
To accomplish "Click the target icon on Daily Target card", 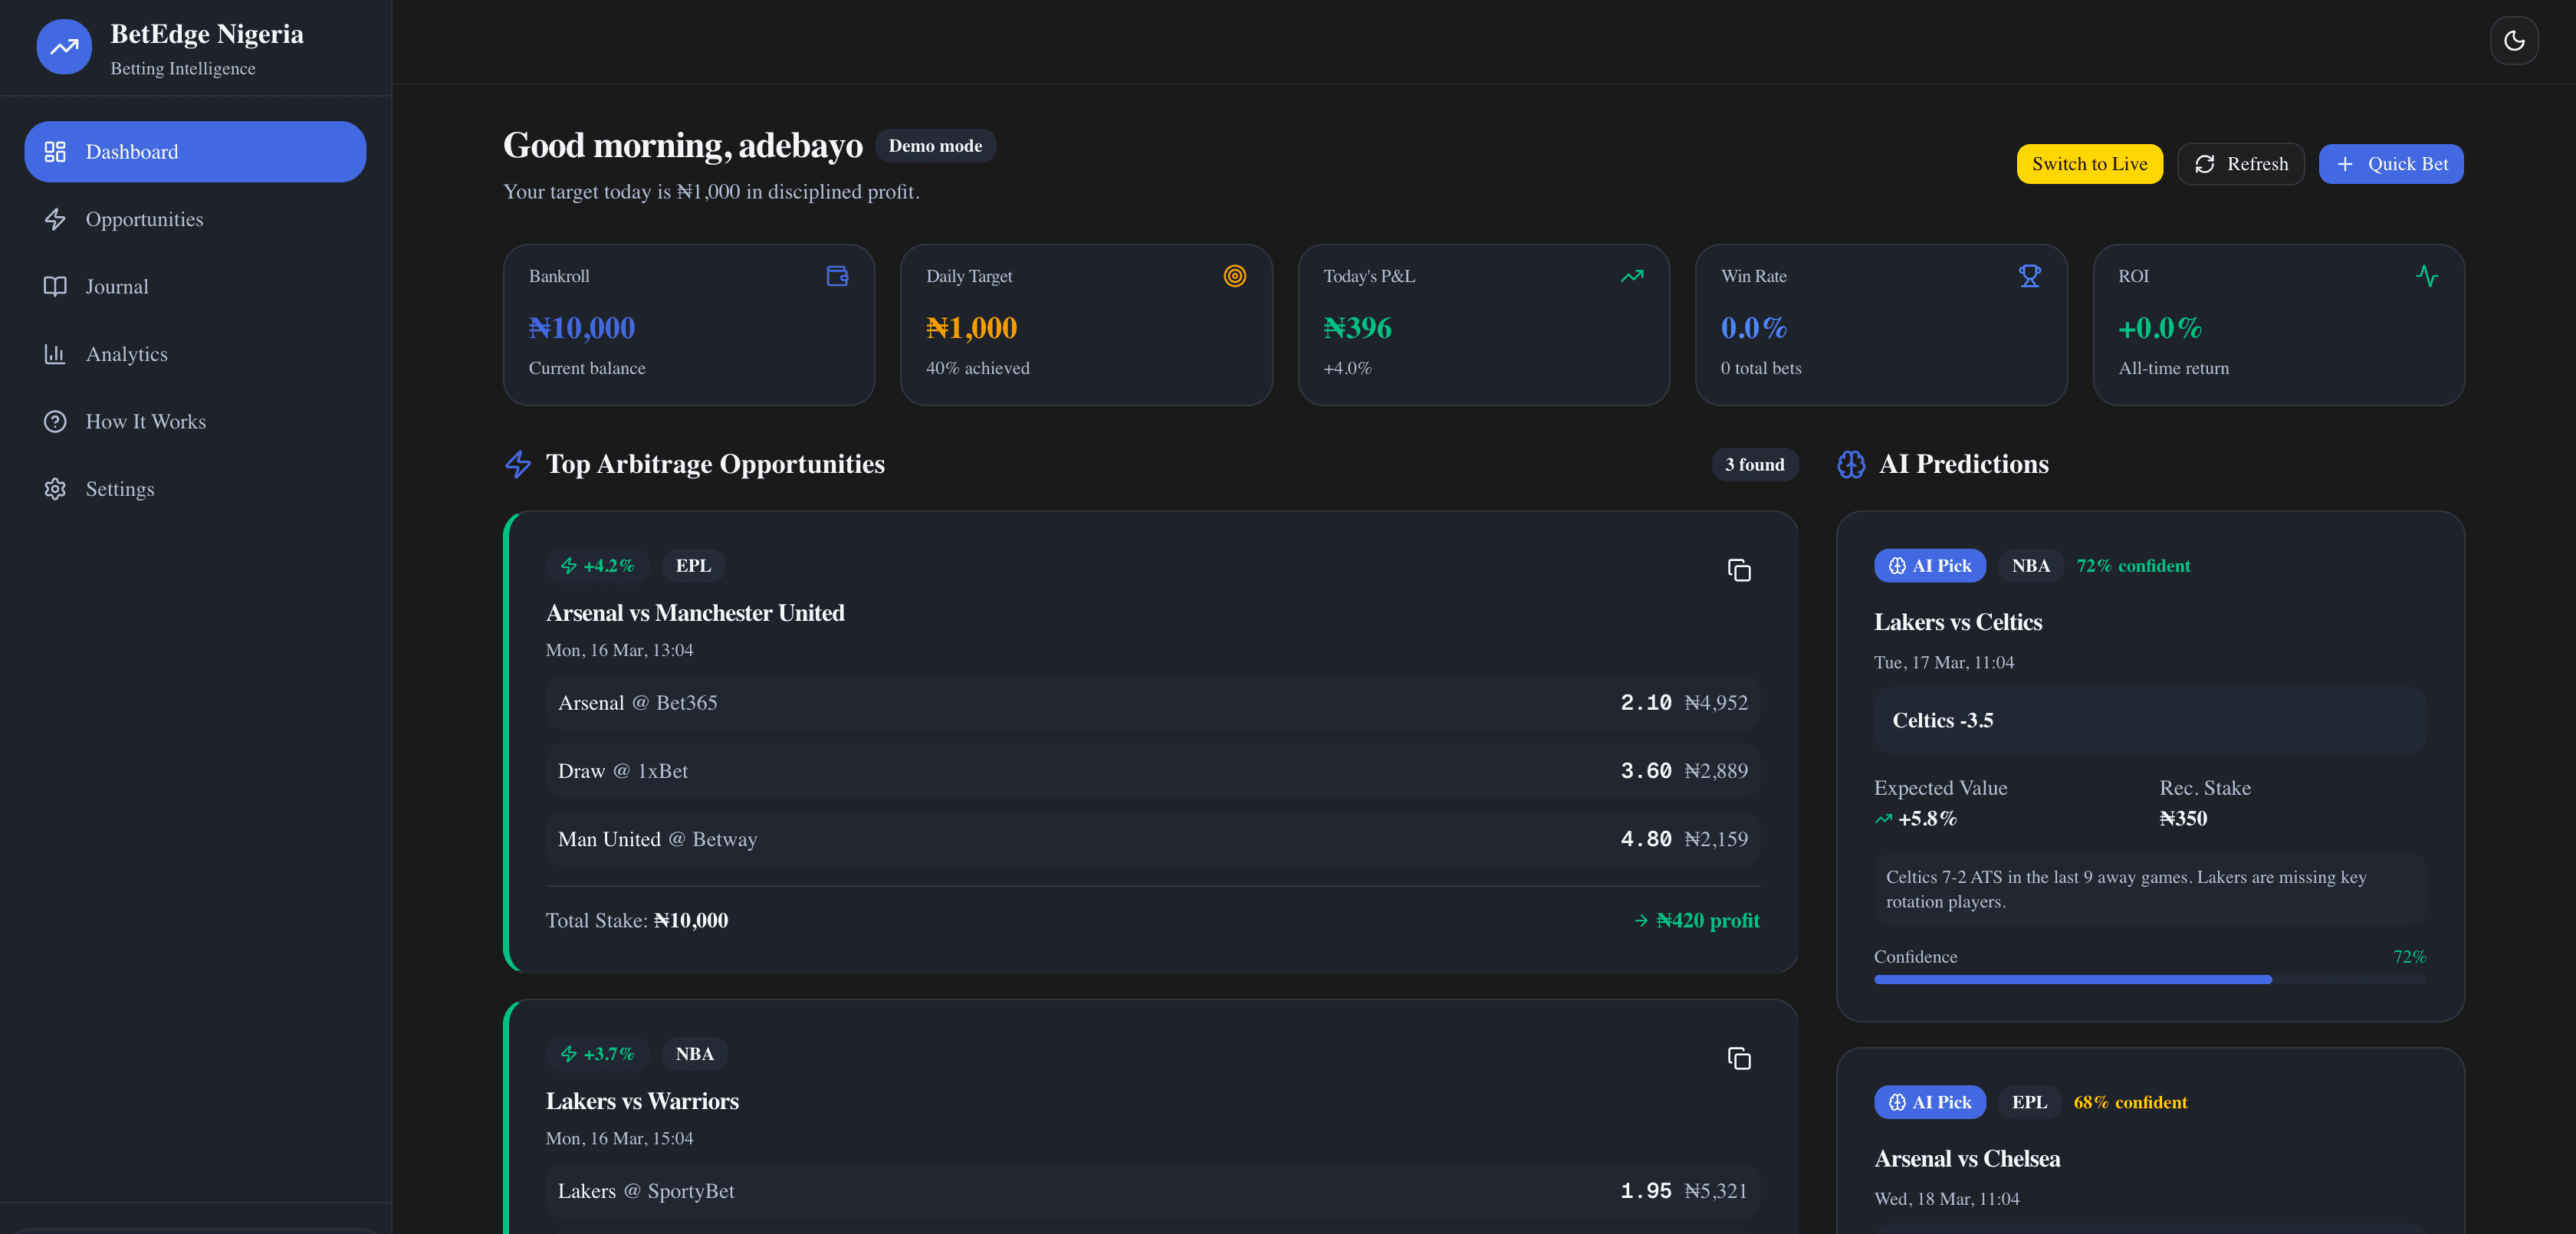I will coord(1235,276).
